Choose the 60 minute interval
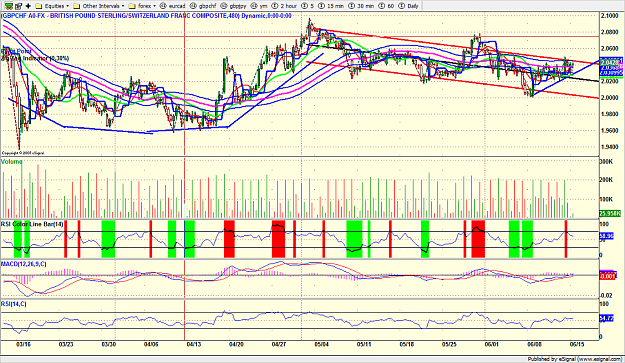The height and width of the screenshot is (363, 625). [387, 6]
